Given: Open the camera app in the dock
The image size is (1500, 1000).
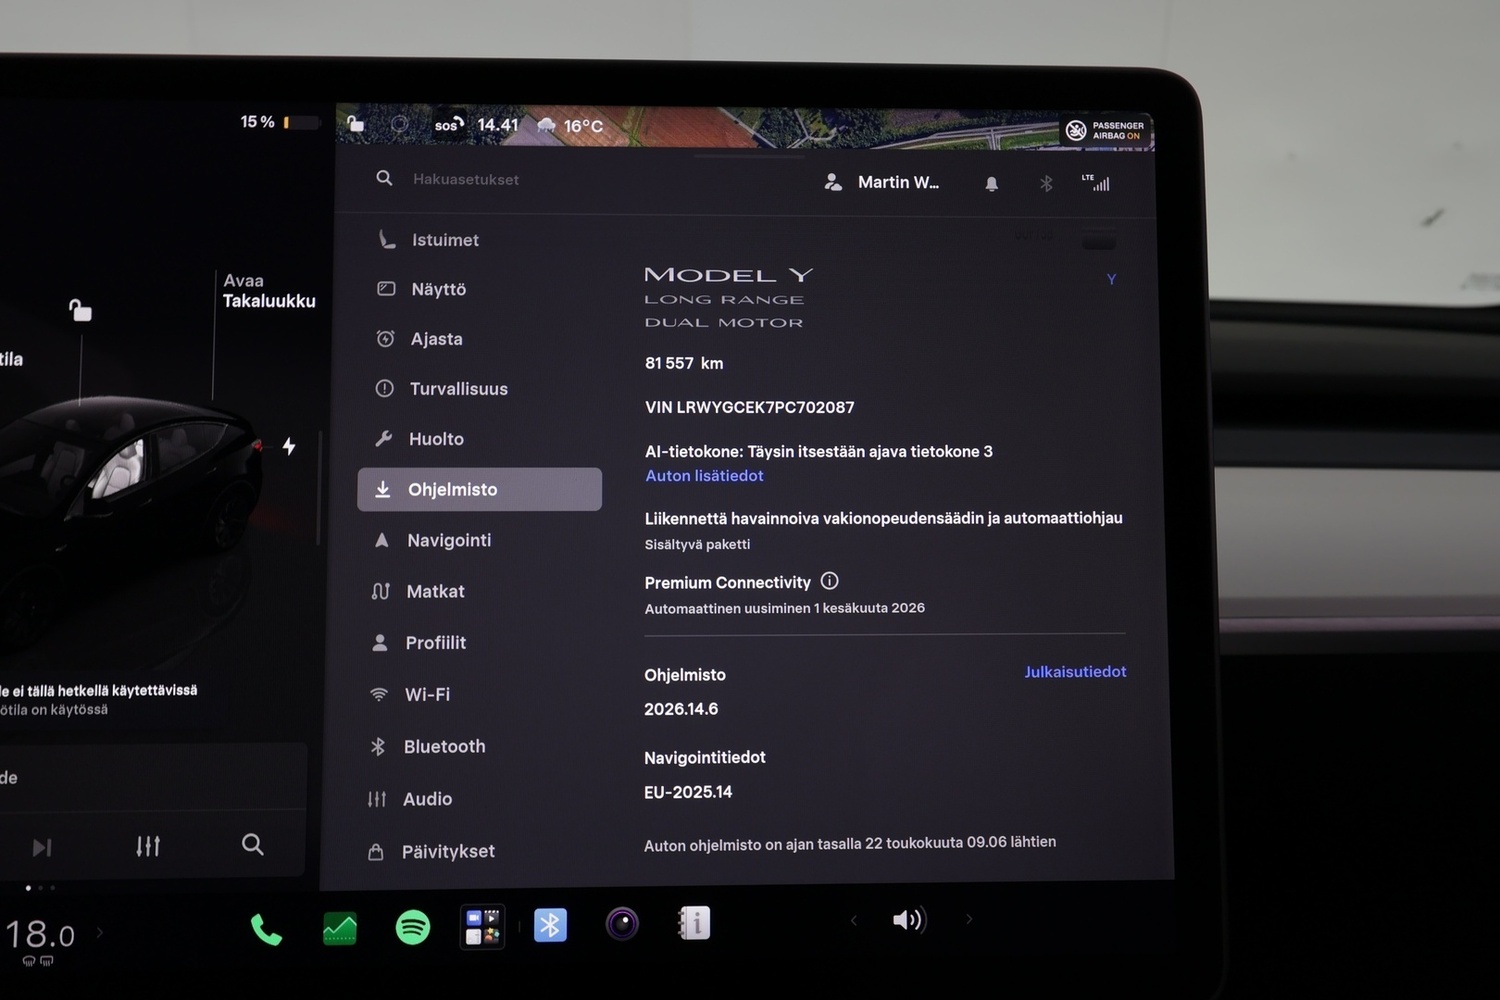Looking at the screenshot, I should pyautogui.click(x=622, y=923).
